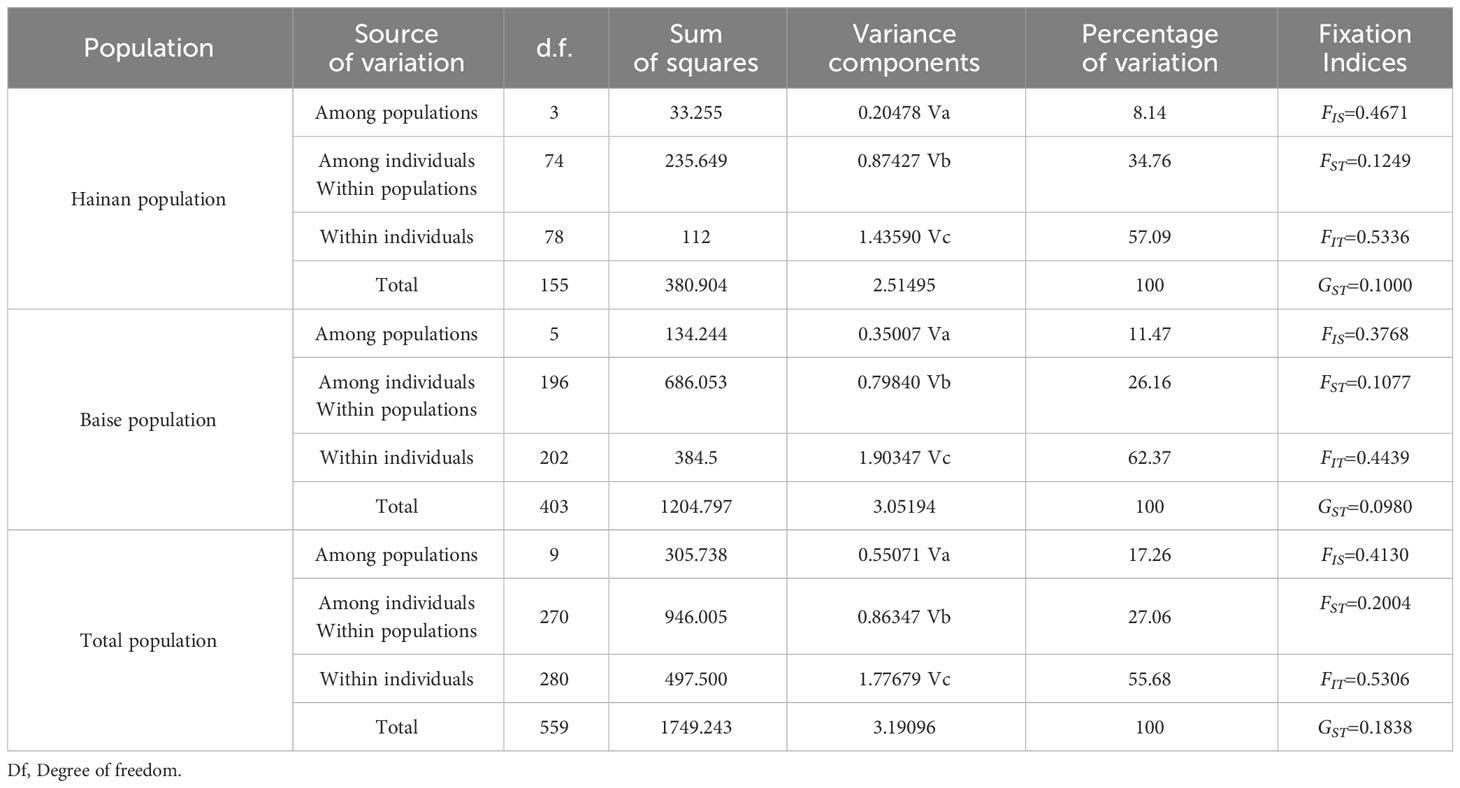Click the total sum 380.904

point(696,285)
